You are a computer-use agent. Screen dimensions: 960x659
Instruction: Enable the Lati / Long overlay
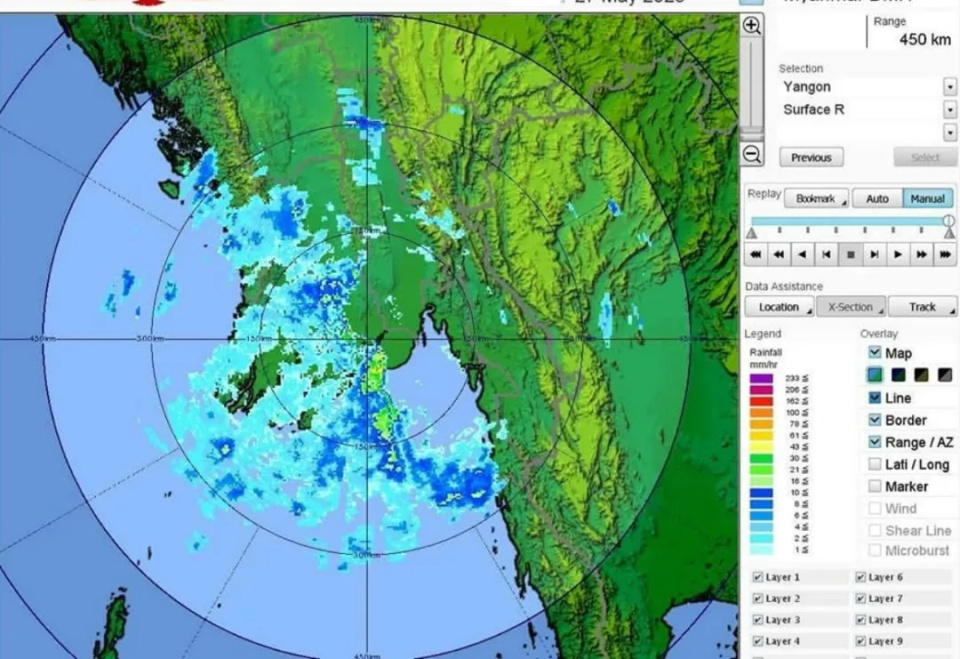(x=875, y=464)
